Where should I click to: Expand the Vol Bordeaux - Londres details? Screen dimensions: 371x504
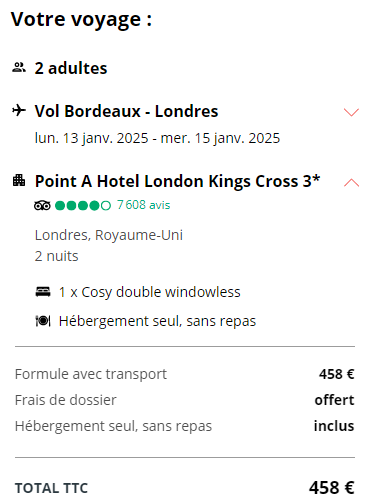[x=351, y=112]
